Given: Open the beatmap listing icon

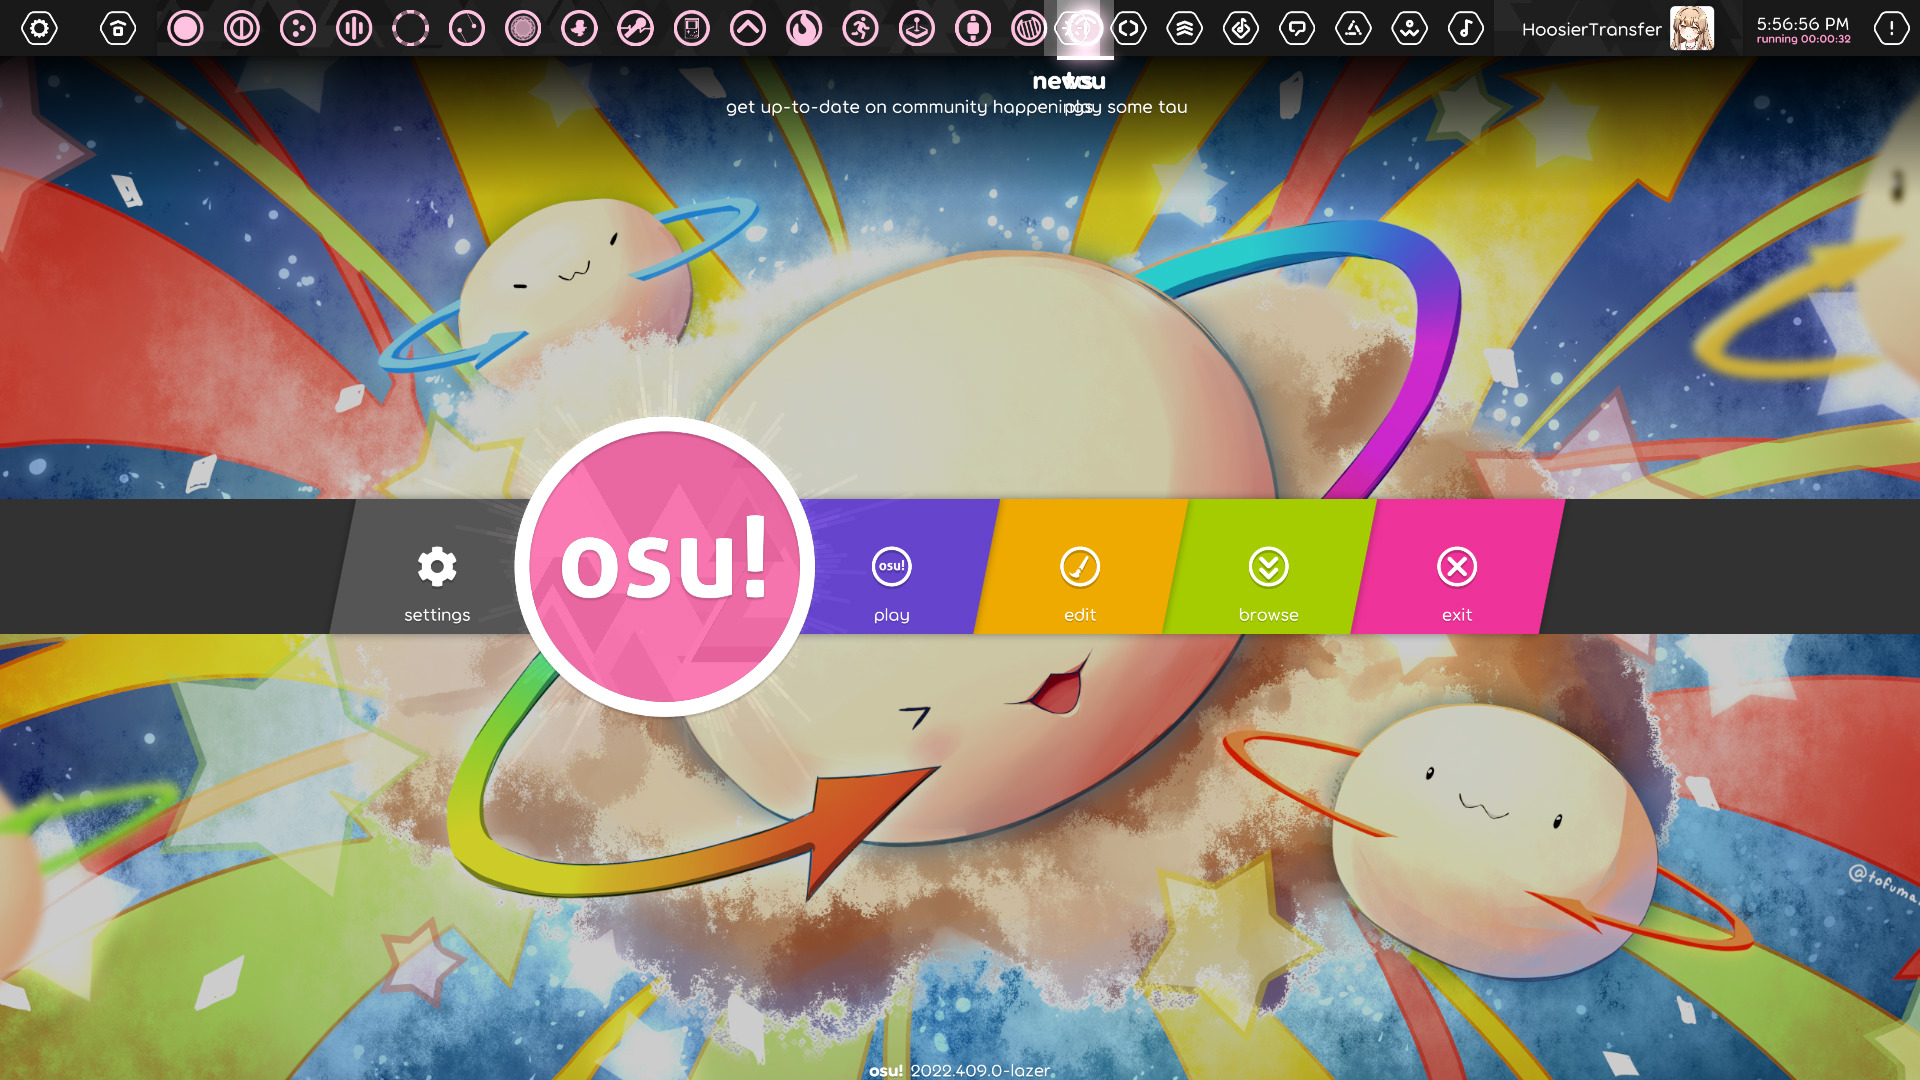Looking at the screenshot, I should [x=1241, y=28].
